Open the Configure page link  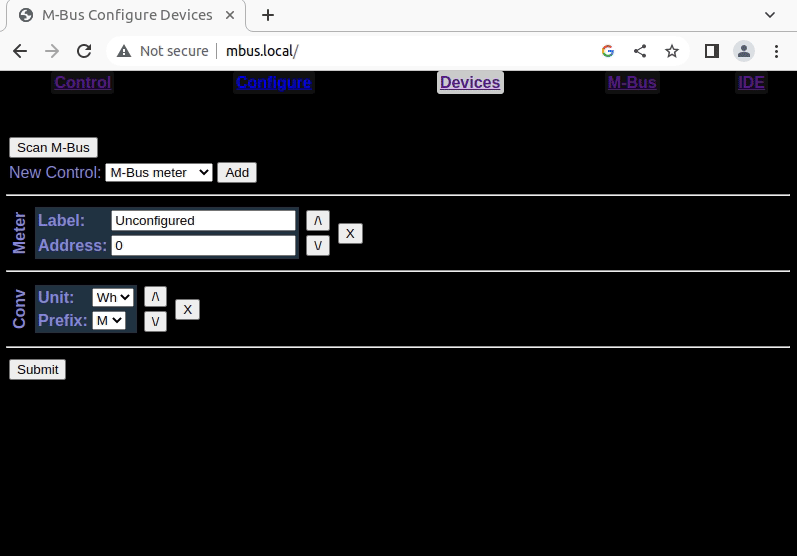click(x=273, y=82)
